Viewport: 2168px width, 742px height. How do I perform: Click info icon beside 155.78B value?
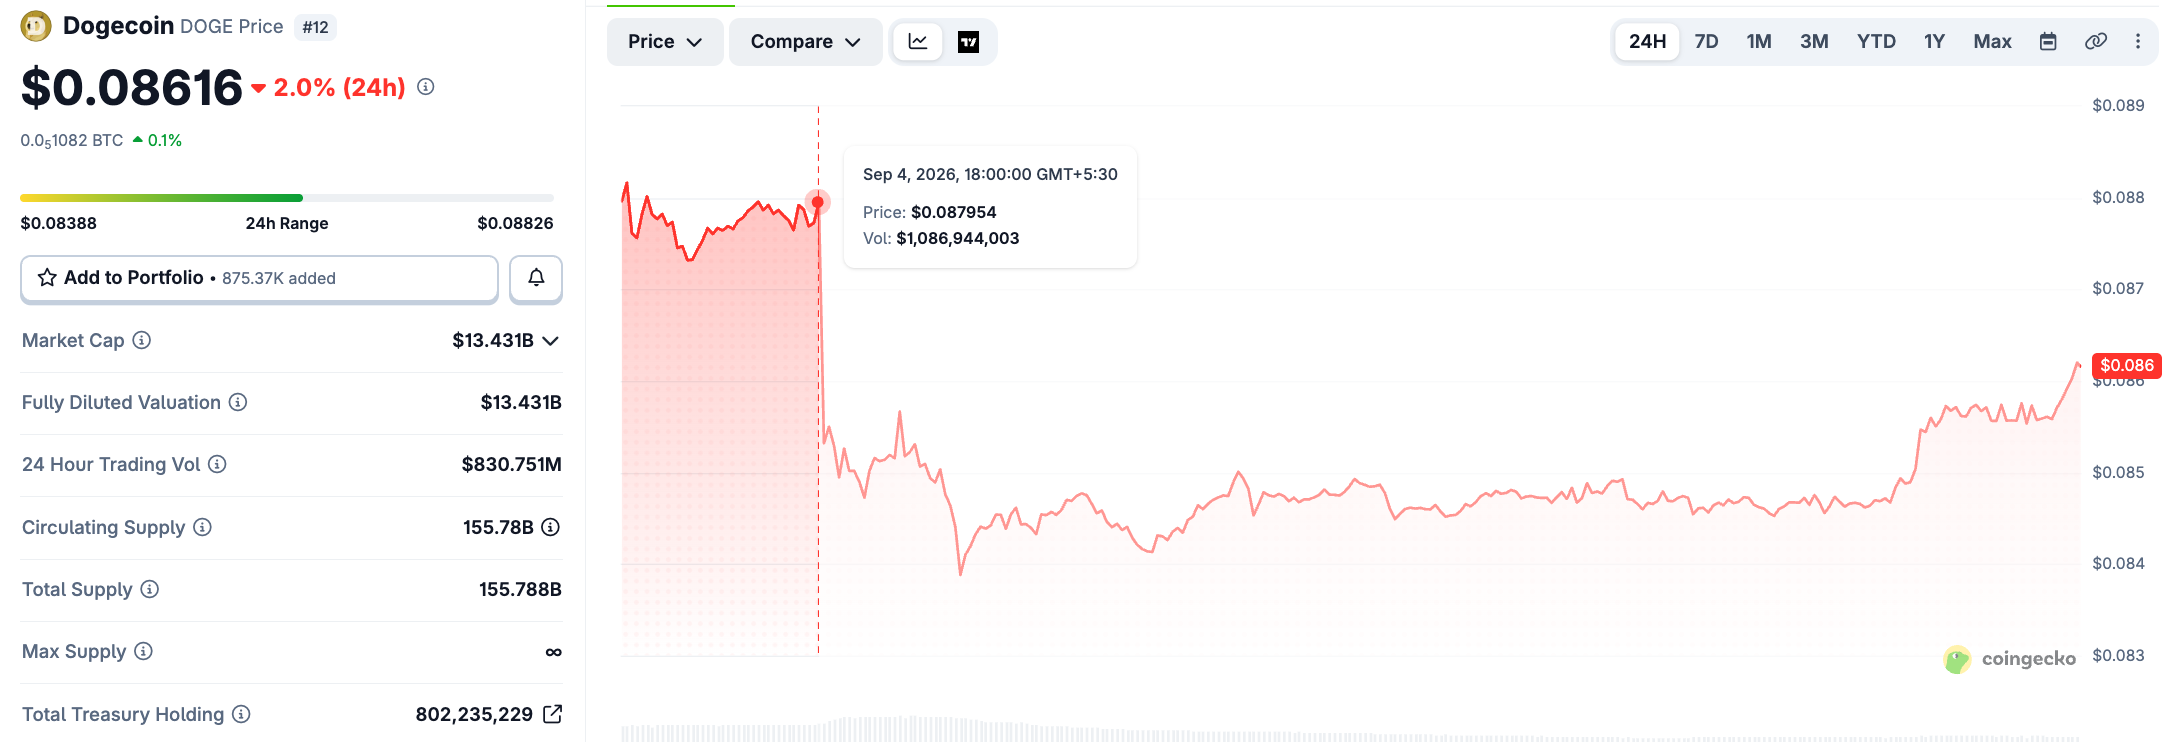551,527
